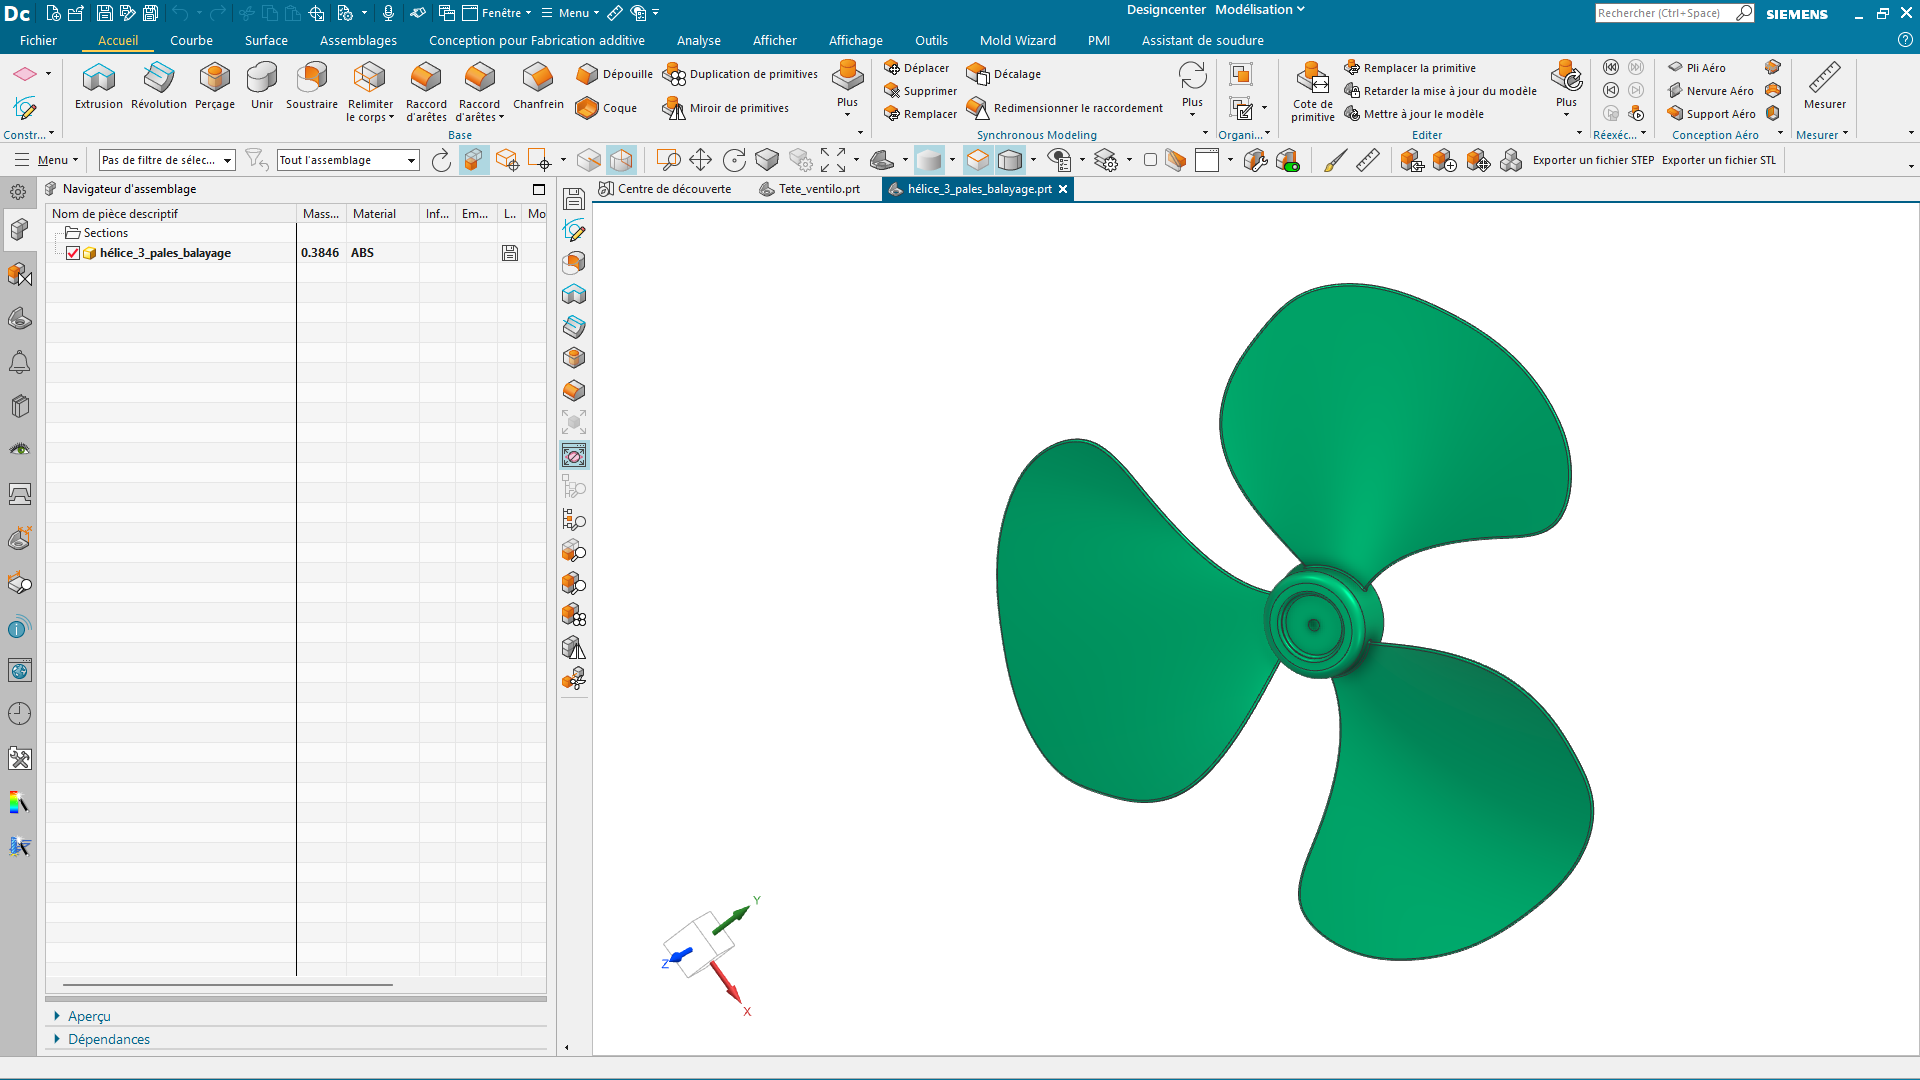Click Redimensionner le raccordement
1920x1080 pixels.
pyautogui.click(x=1065, y=108)
